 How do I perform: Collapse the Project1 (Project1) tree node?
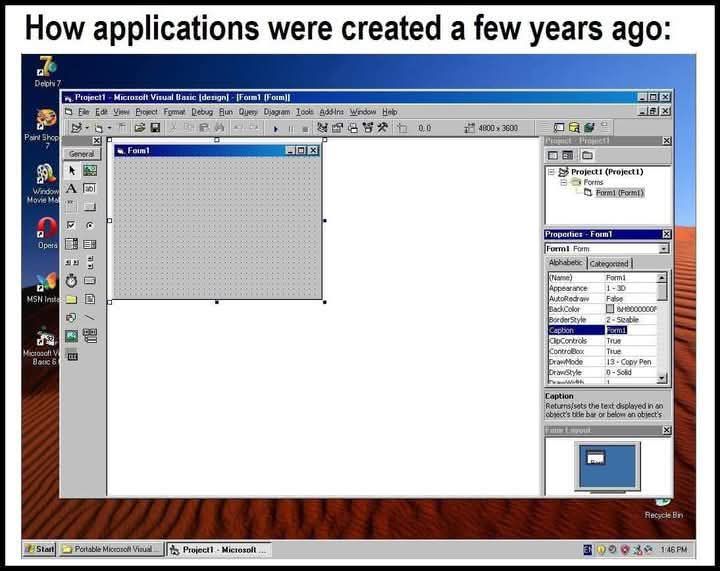click(551, 172)
